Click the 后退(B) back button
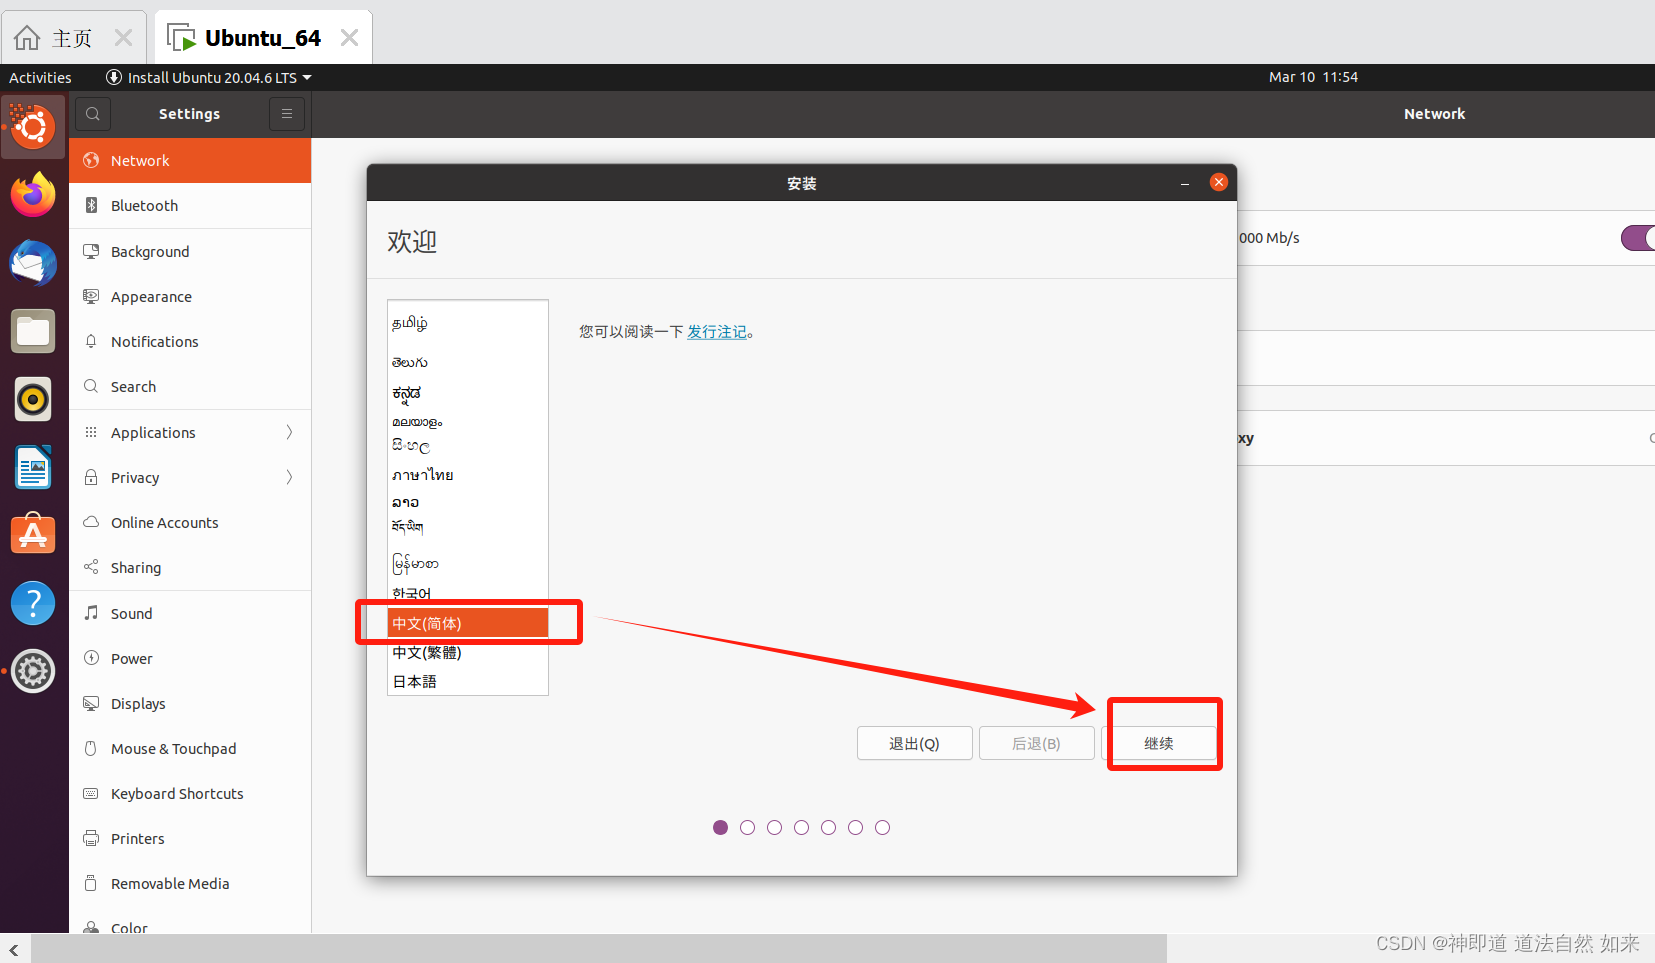The image size is (1655, 963). 1037,743
